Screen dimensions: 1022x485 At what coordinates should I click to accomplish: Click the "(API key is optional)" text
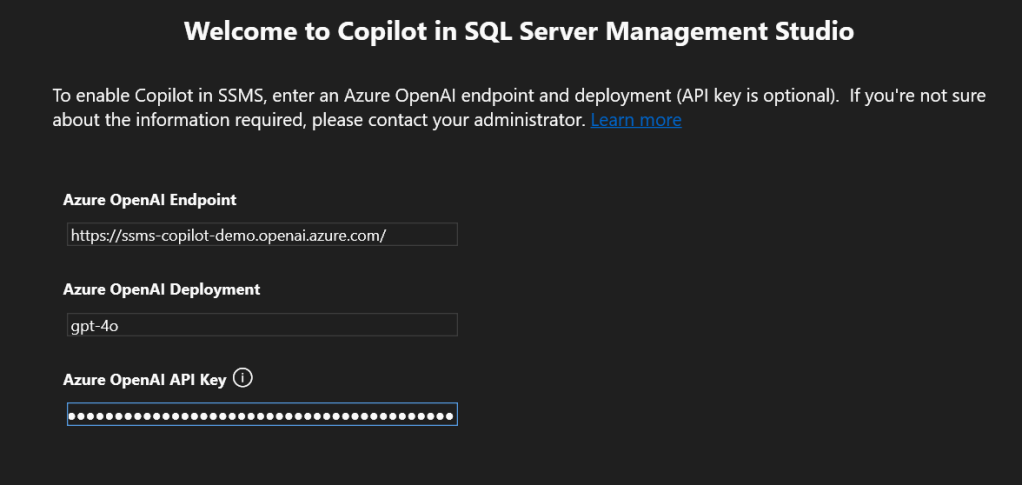pos(758,96)
